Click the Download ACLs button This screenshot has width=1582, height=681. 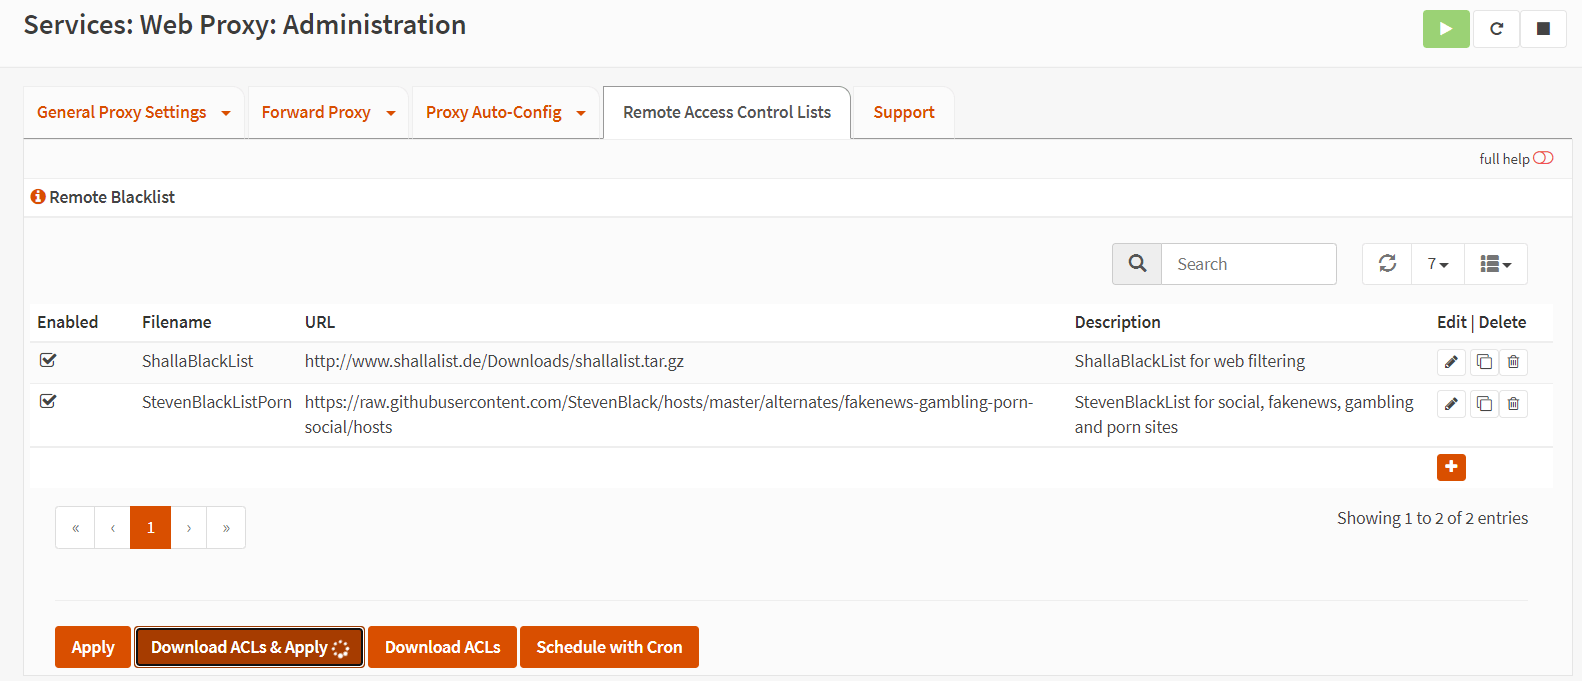442,647
